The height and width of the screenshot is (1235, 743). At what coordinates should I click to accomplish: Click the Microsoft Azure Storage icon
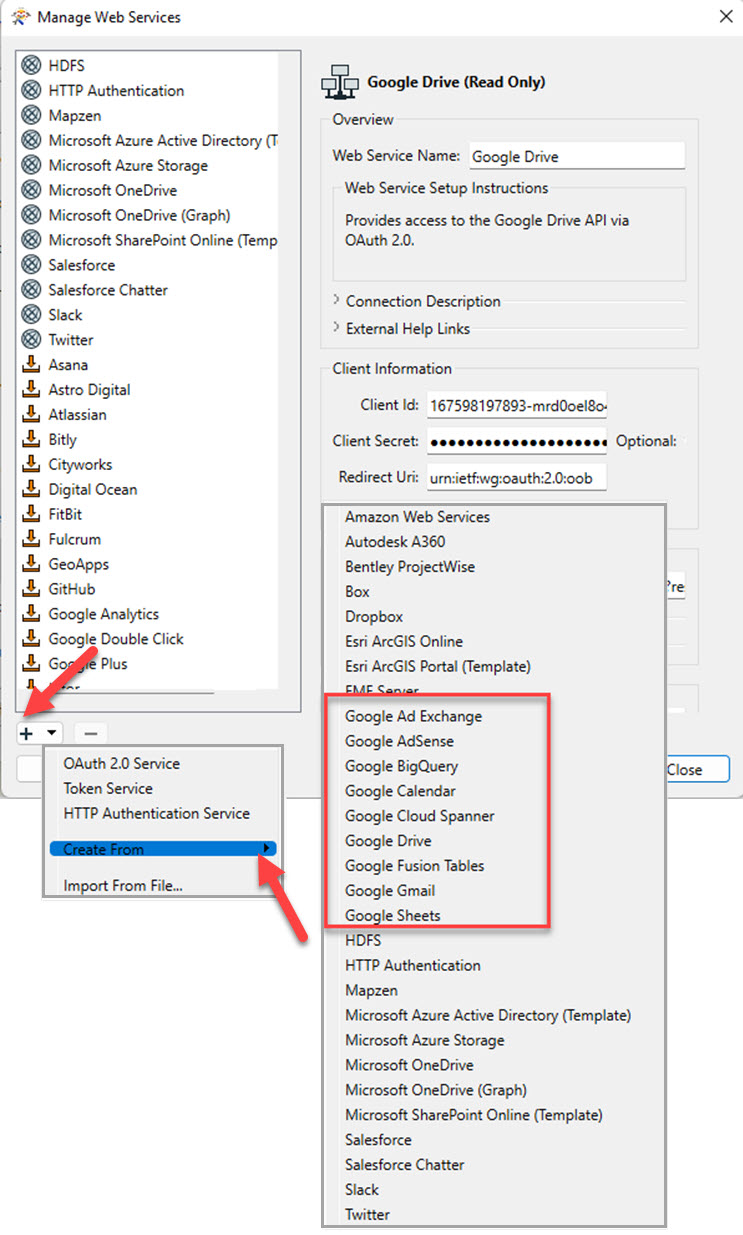pyautogui.click(x=31, y=165)
